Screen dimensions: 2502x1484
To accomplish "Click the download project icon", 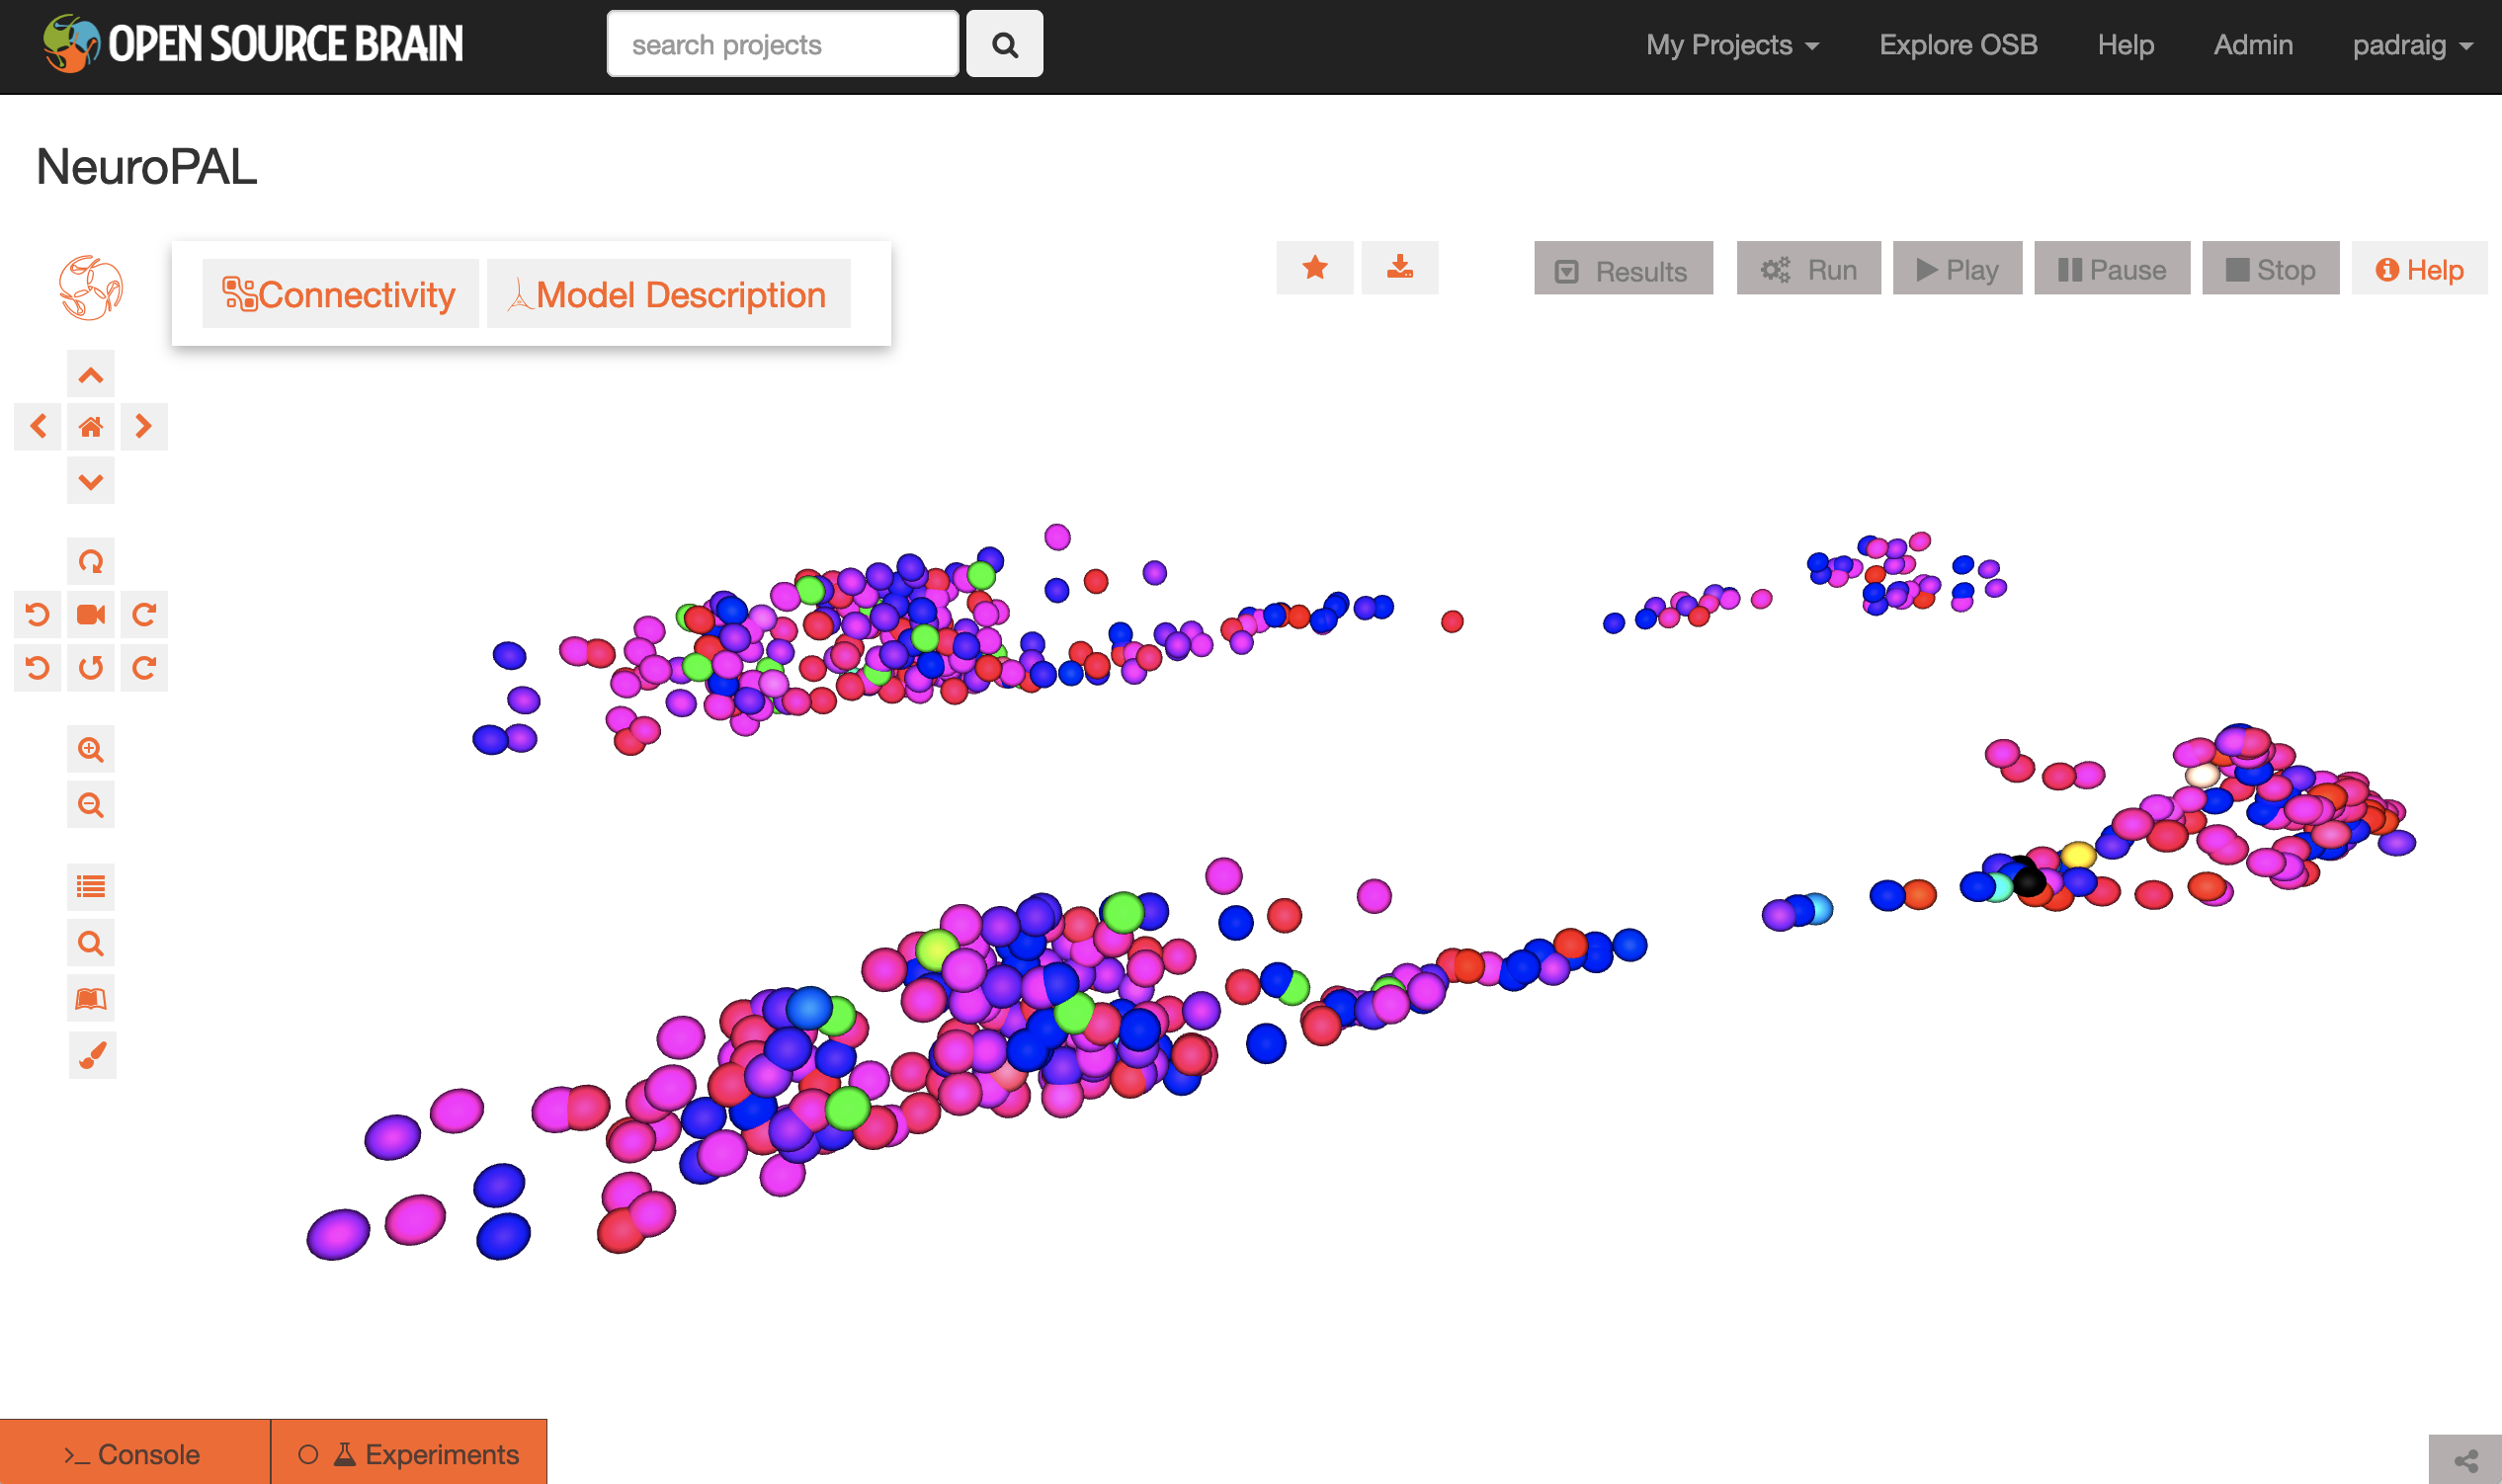I will coord(1399,268).
